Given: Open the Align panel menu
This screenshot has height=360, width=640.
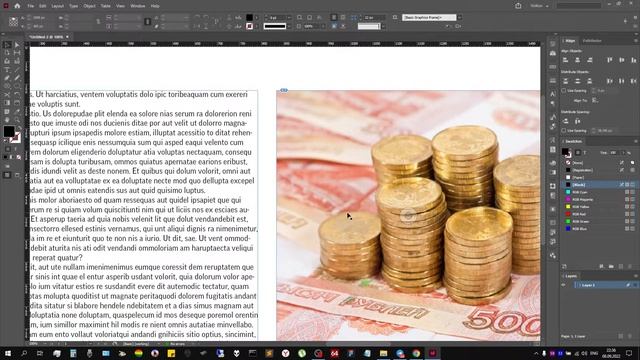Looking at the screenshot, I should (x=636, y=41).
